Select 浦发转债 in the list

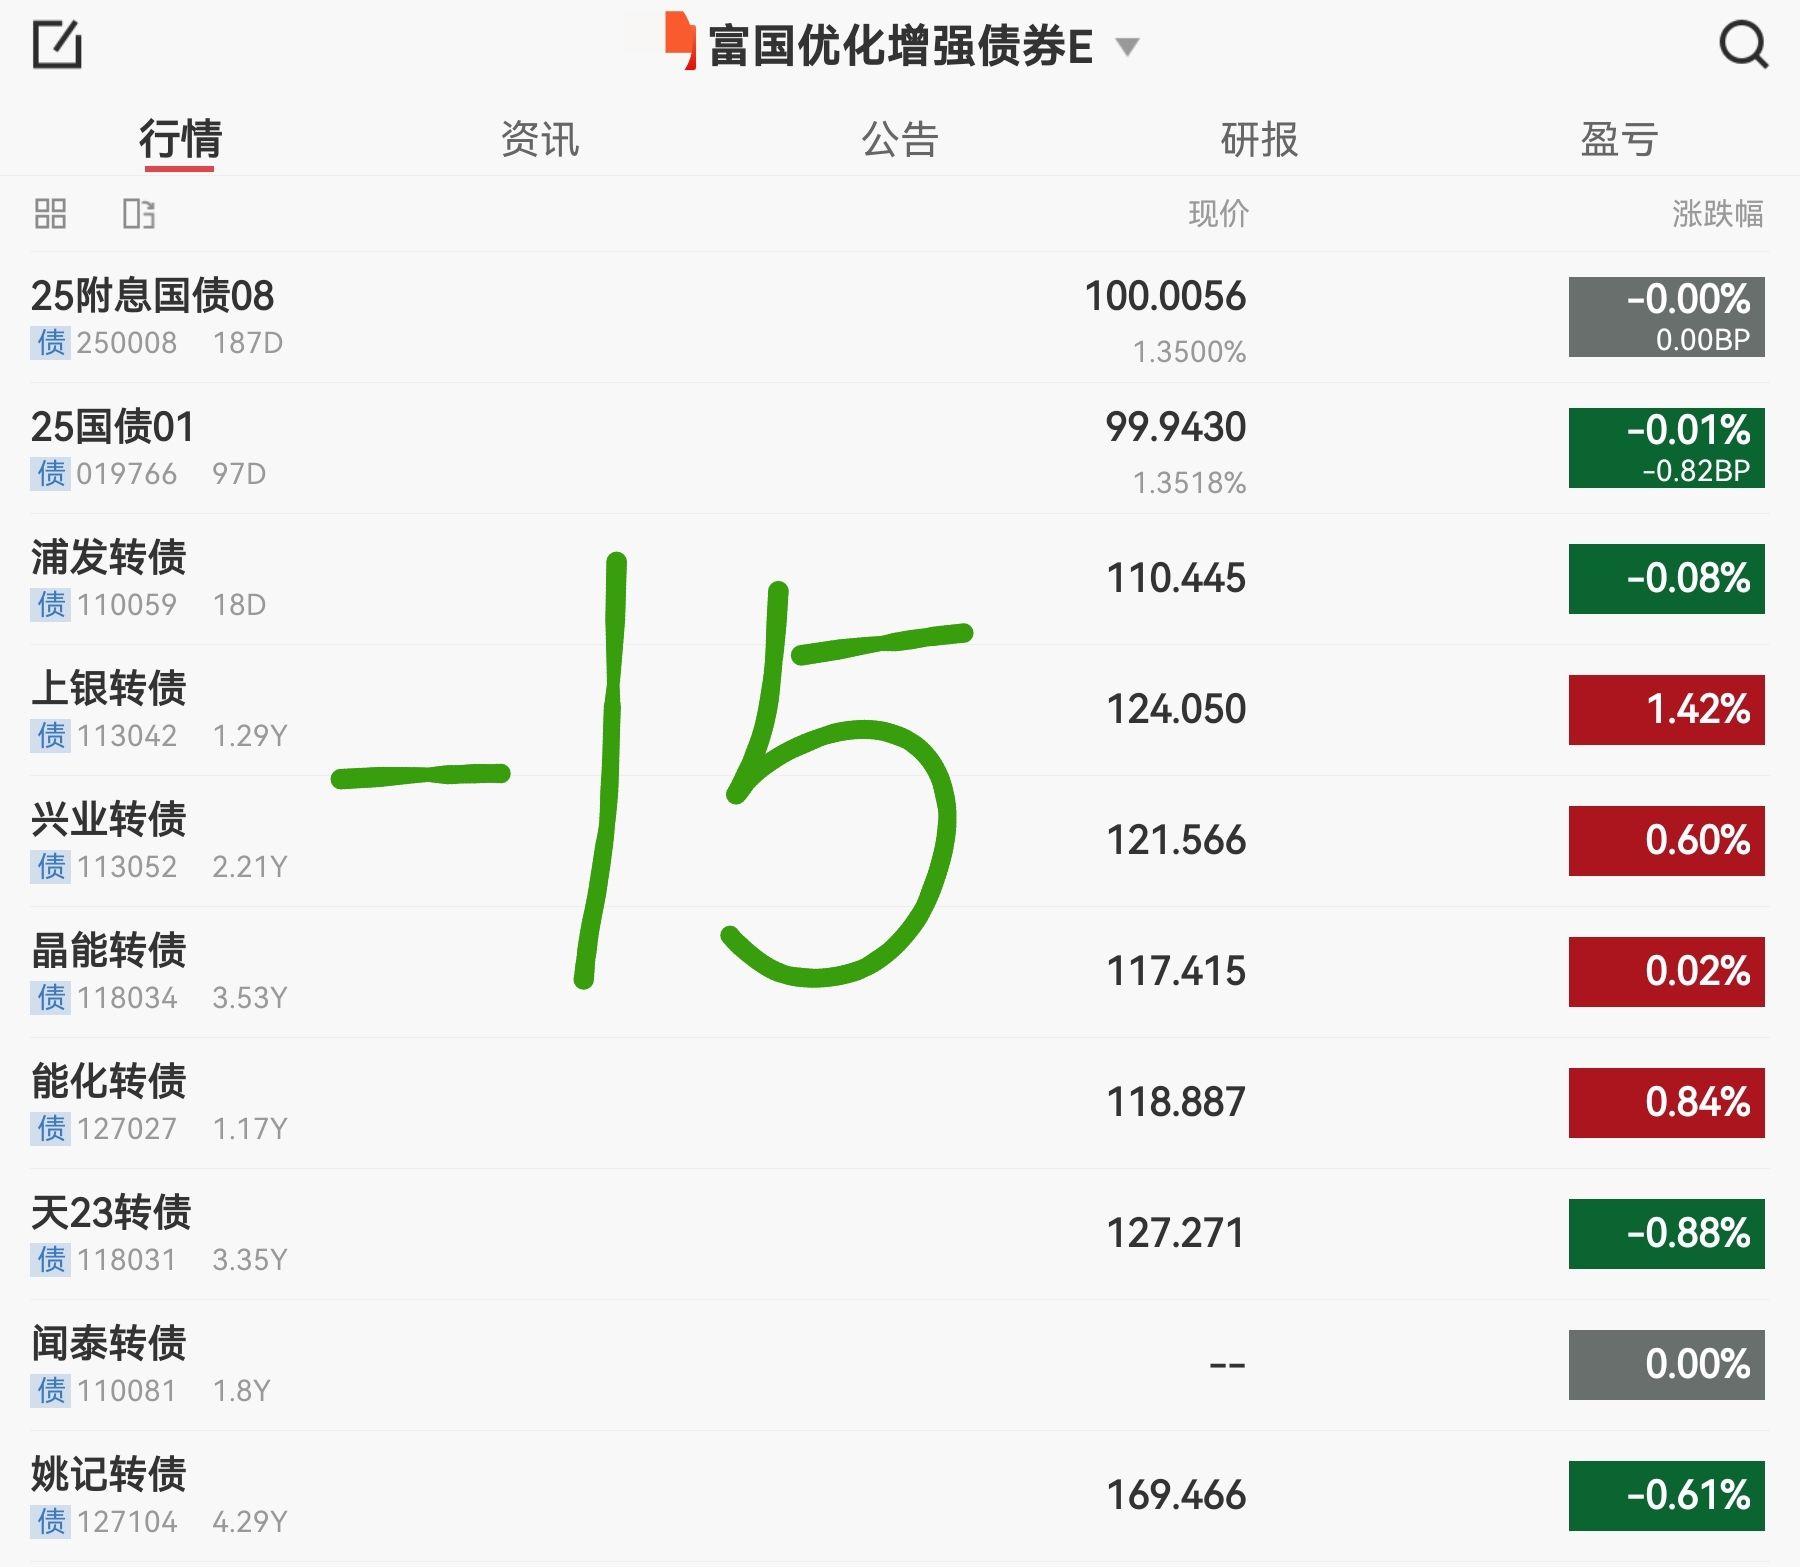(x=899, y=579)
